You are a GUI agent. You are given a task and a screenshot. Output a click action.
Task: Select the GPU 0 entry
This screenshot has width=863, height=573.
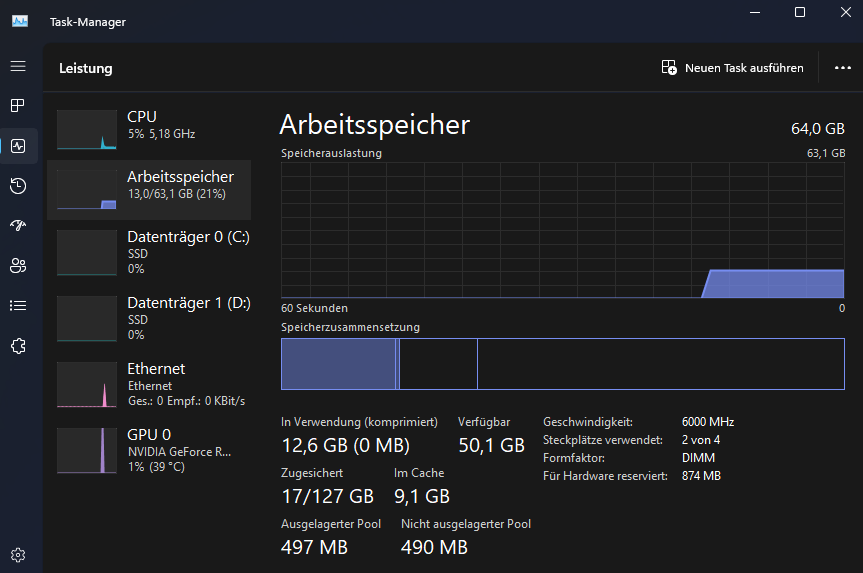tap(149, 449)
